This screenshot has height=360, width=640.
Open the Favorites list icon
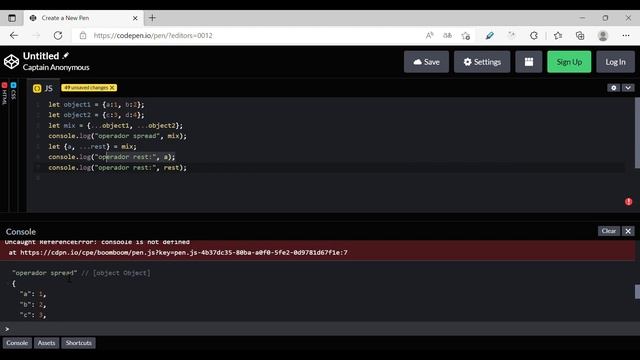click(x=558, y=36)
